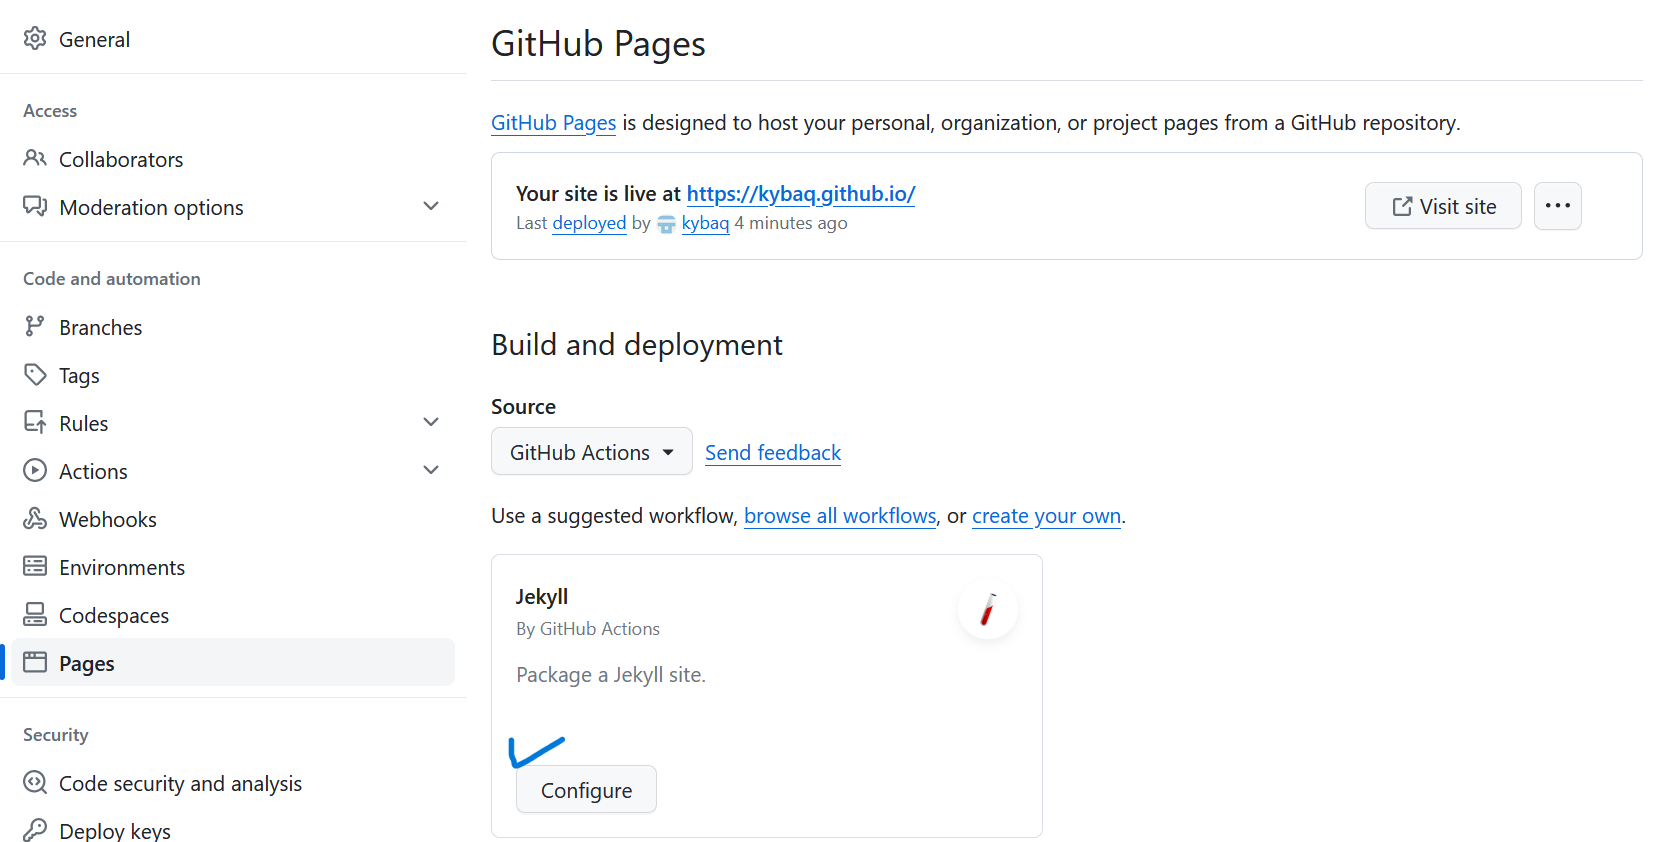Image resolution: width=1654 pixels, height=842 pixels.
Task: Click the Collaborators people icon
Action: click(x=35, y=159)
